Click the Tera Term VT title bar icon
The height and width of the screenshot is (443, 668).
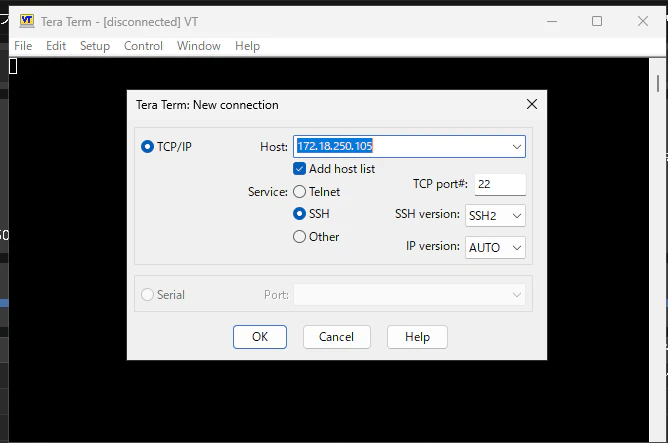[27, 20]
